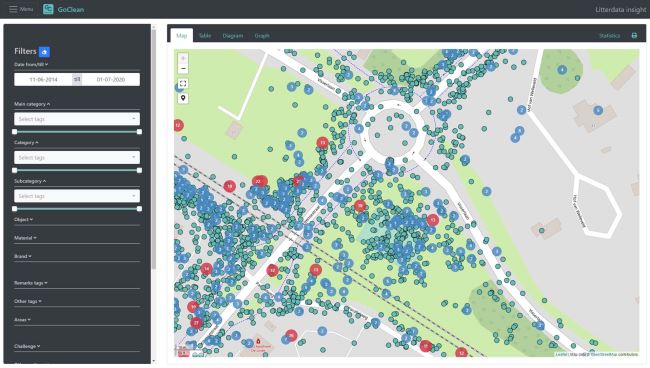This screenshot has width=650, height=368.
Task: Open the Subcategory select tags dropdown
Action: pos(77,196)
